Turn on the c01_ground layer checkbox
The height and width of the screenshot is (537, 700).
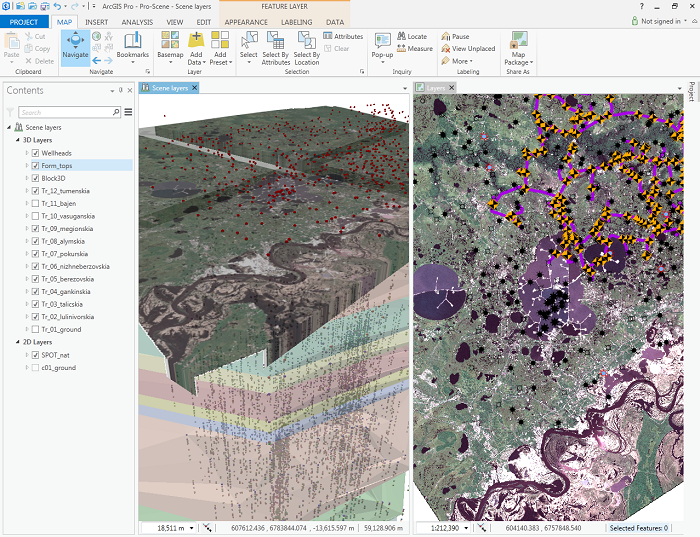[x=36, y=367]
